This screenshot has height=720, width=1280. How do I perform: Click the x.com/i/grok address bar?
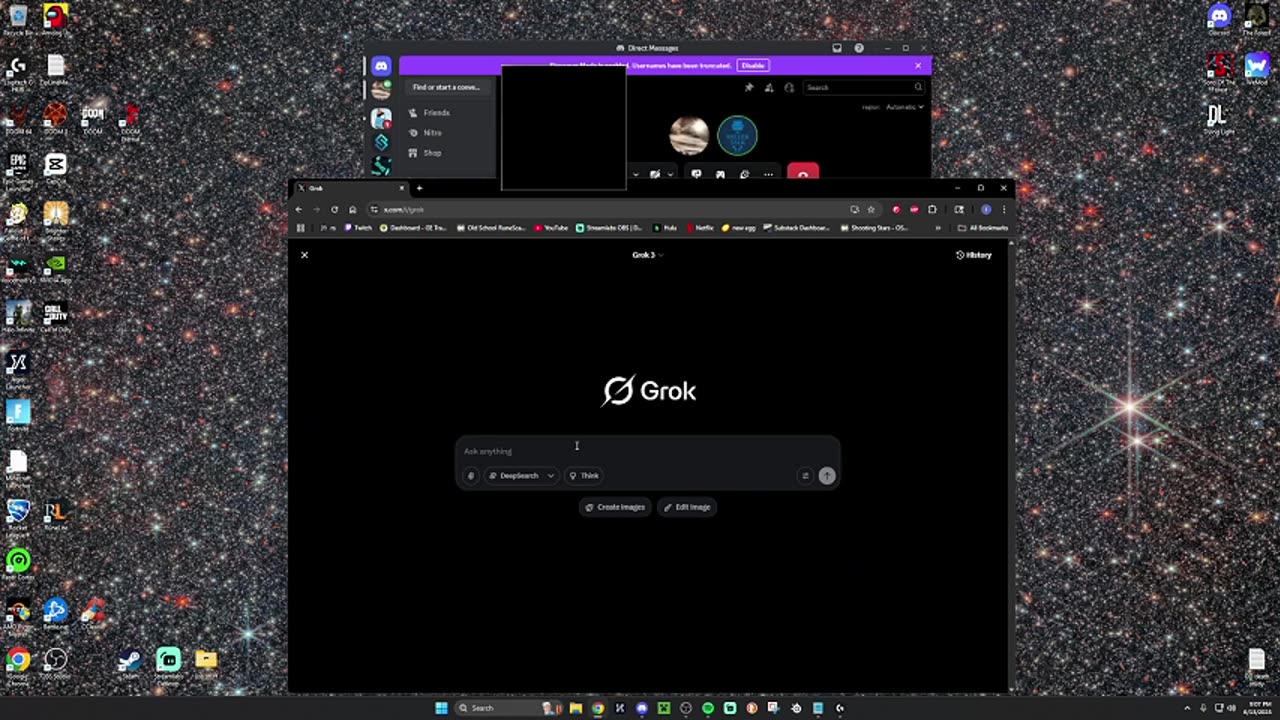[x=610, y=210]
